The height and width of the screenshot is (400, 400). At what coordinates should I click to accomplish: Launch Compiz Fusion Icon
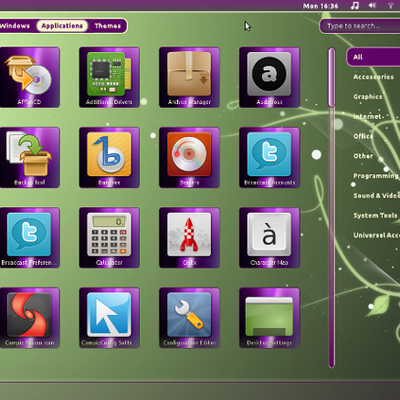click(29, 318)
